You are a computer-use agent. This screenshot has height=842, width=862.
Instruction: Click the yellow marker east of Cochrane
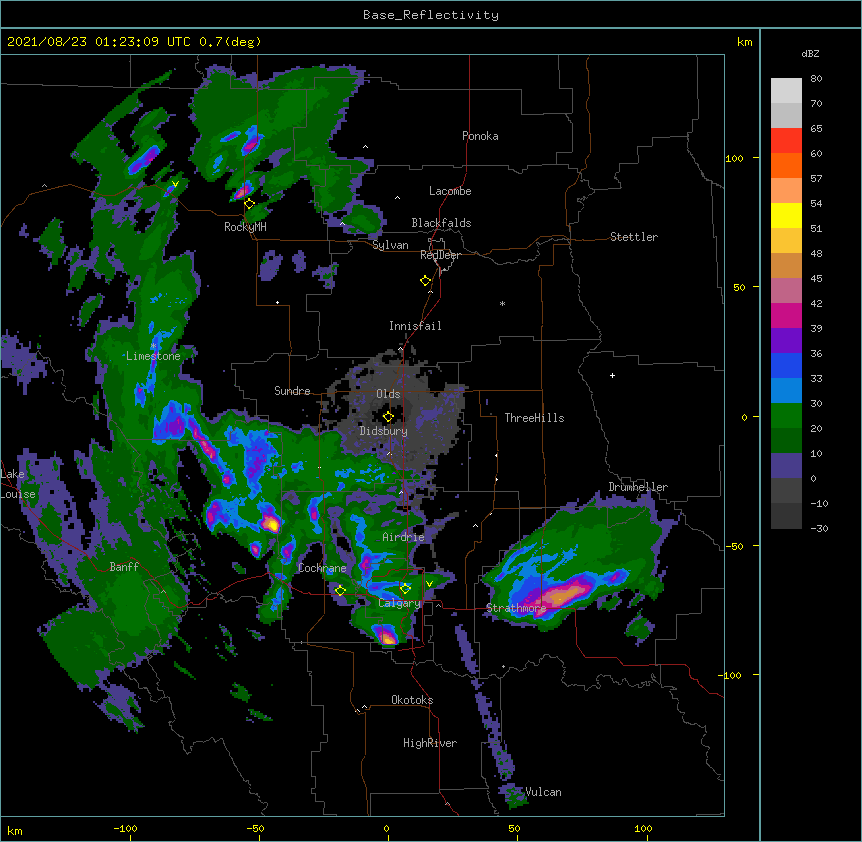(x=340, y=590)
